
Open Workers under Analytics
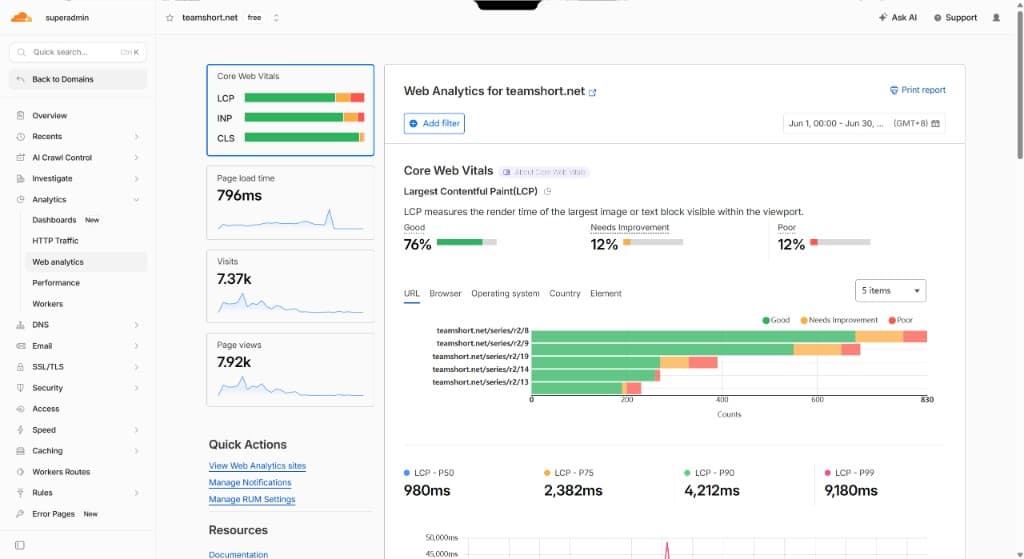[48, 304]
